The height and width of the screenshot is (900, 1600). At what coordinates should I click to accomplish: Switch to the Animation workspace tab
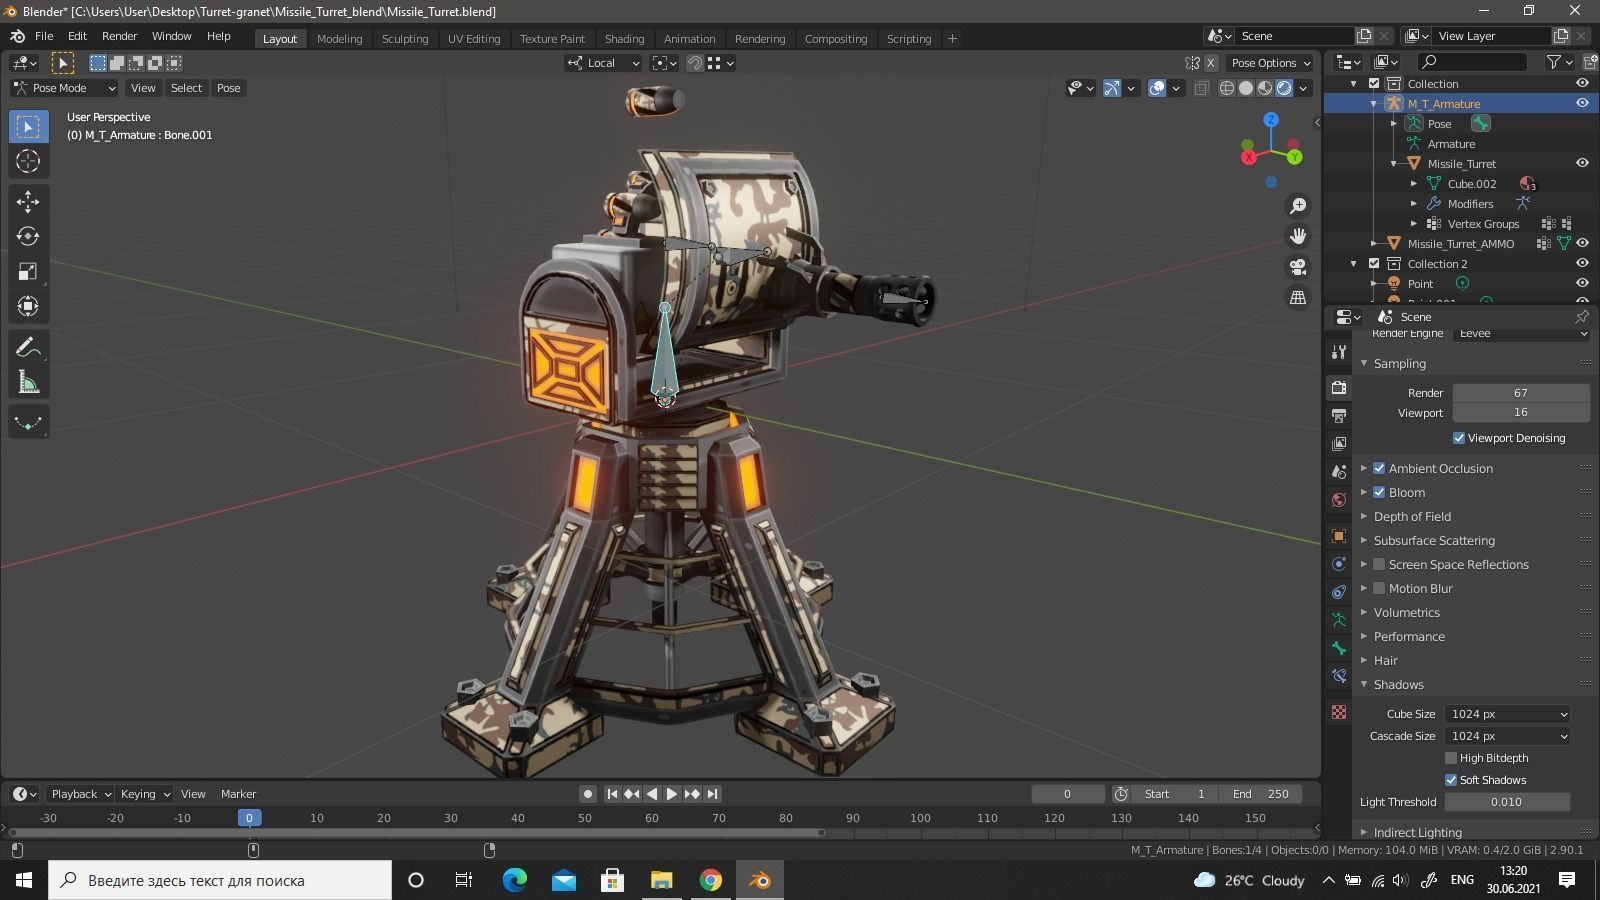(689, 38)
